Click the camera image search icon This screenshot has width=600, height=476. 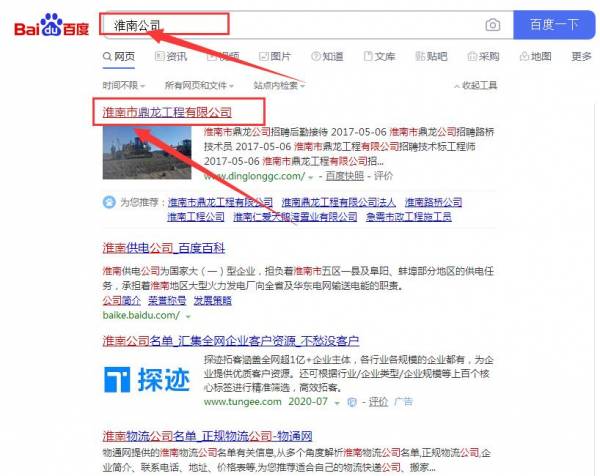point(492,25)
